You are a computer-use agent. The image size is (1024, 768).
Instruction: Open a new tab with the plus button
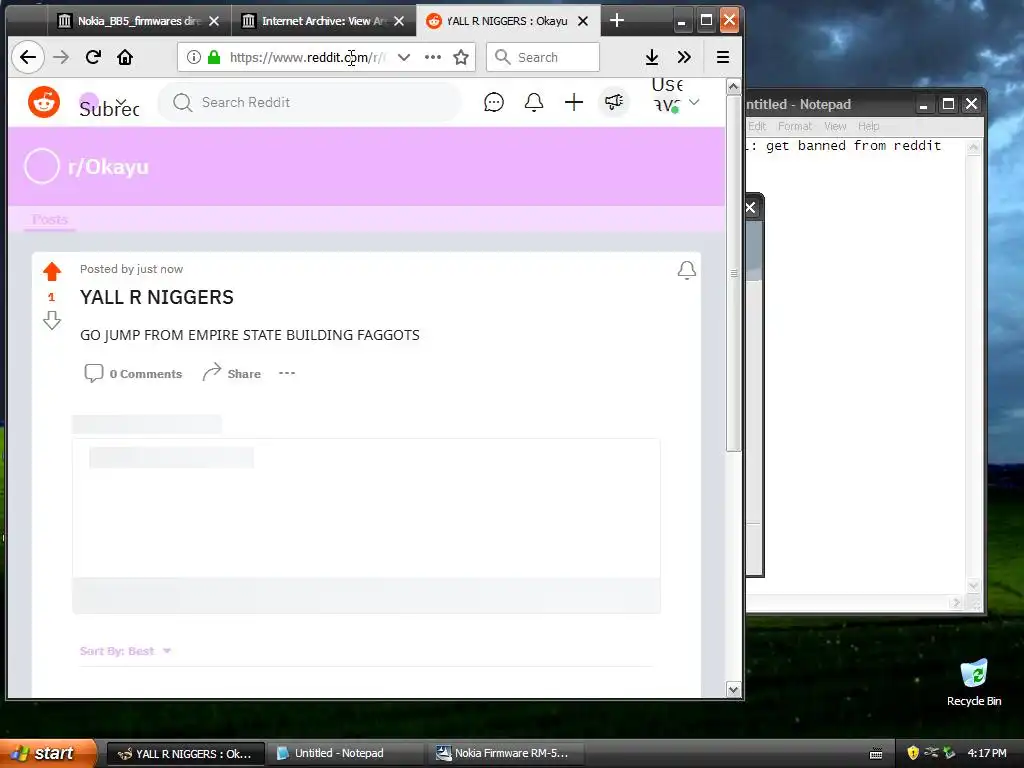616,21
